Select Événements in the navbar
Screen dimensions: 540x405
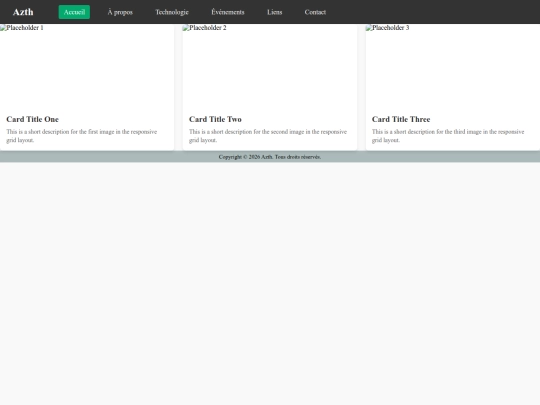228,12
